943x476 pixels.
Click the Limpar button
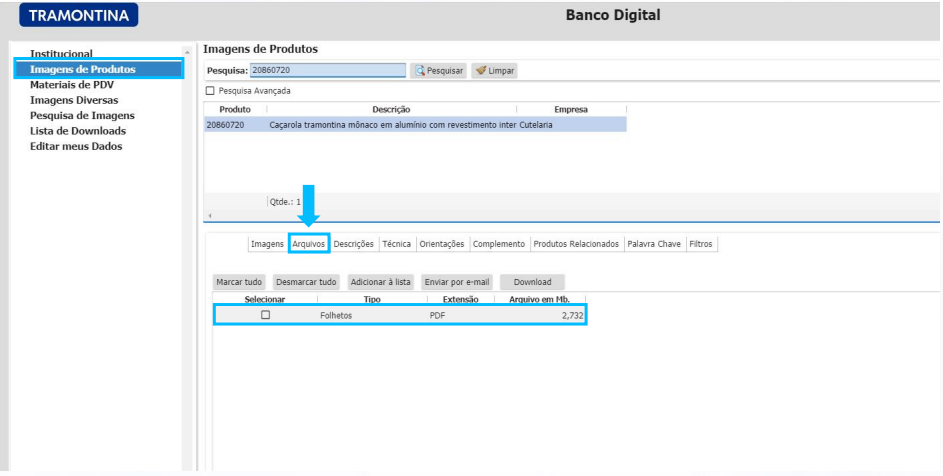pos(494,70)
